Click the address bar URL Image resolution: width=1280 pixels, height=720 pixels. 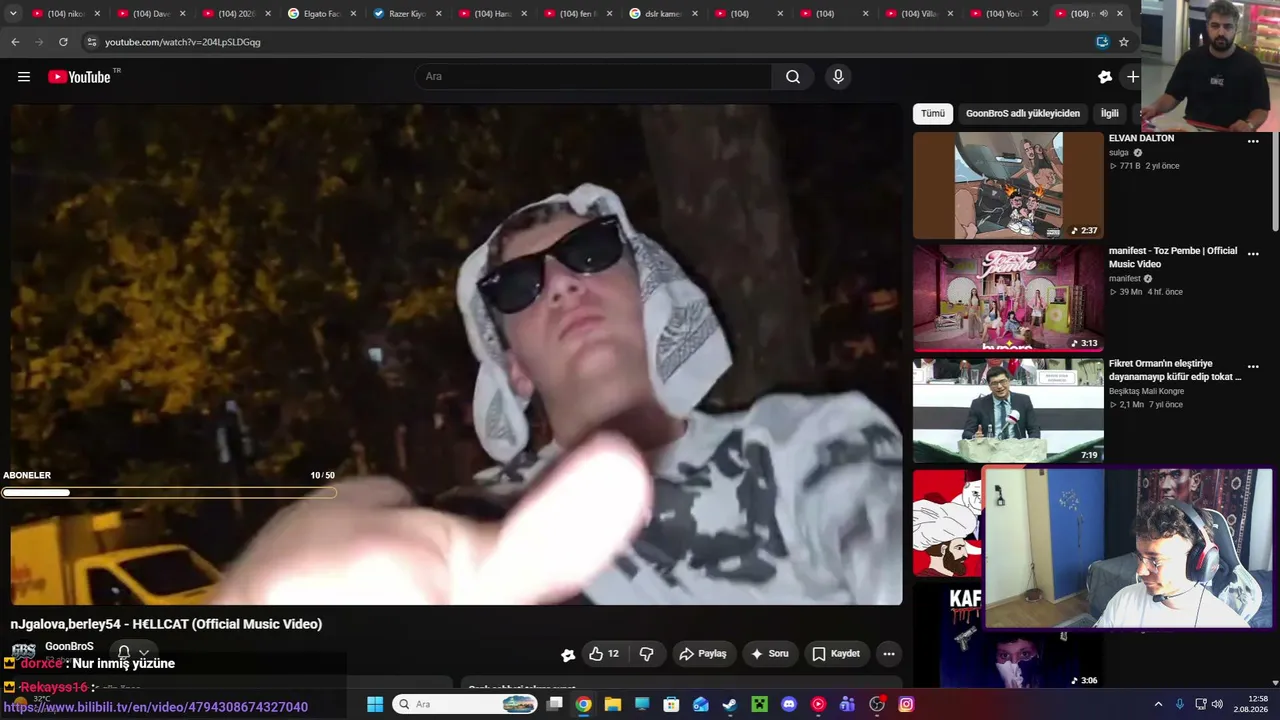(183, 42)
